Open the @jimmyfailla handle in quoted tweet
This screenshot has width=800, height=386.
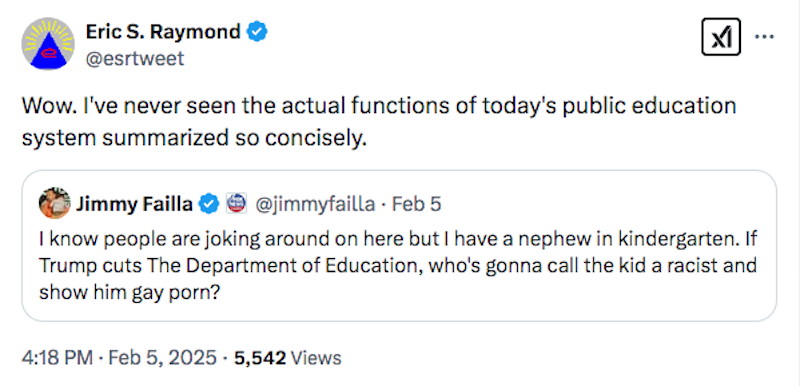314,204
